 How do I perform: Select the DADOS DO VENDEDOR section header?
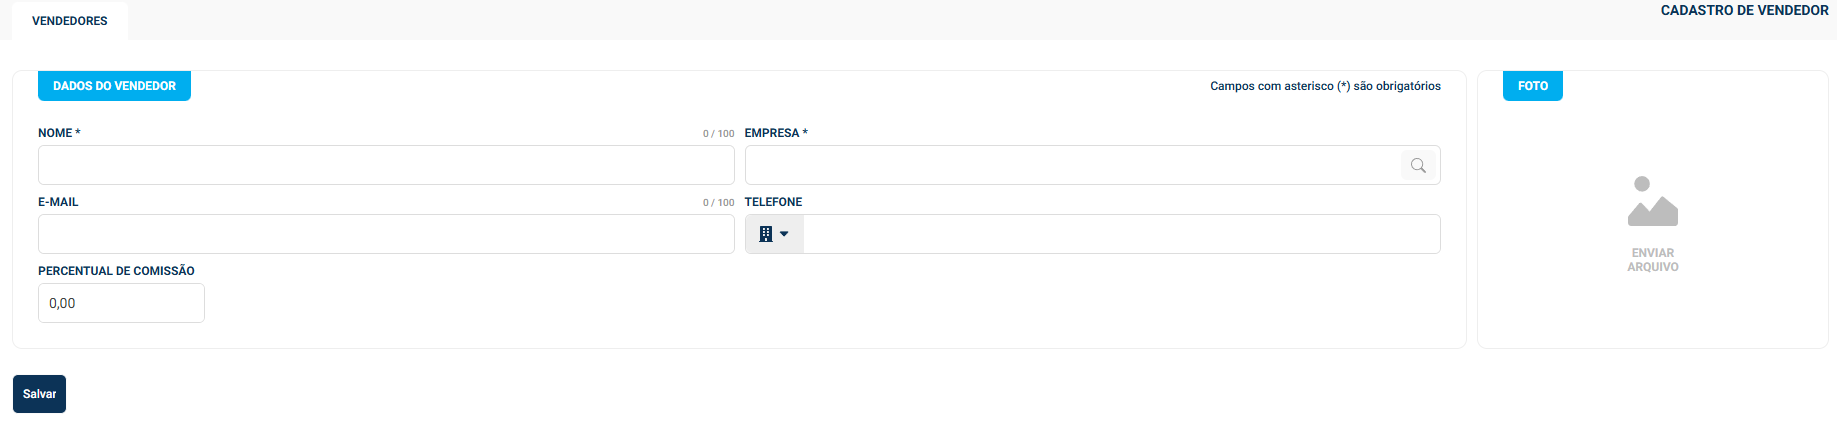(x=114, y=86)
